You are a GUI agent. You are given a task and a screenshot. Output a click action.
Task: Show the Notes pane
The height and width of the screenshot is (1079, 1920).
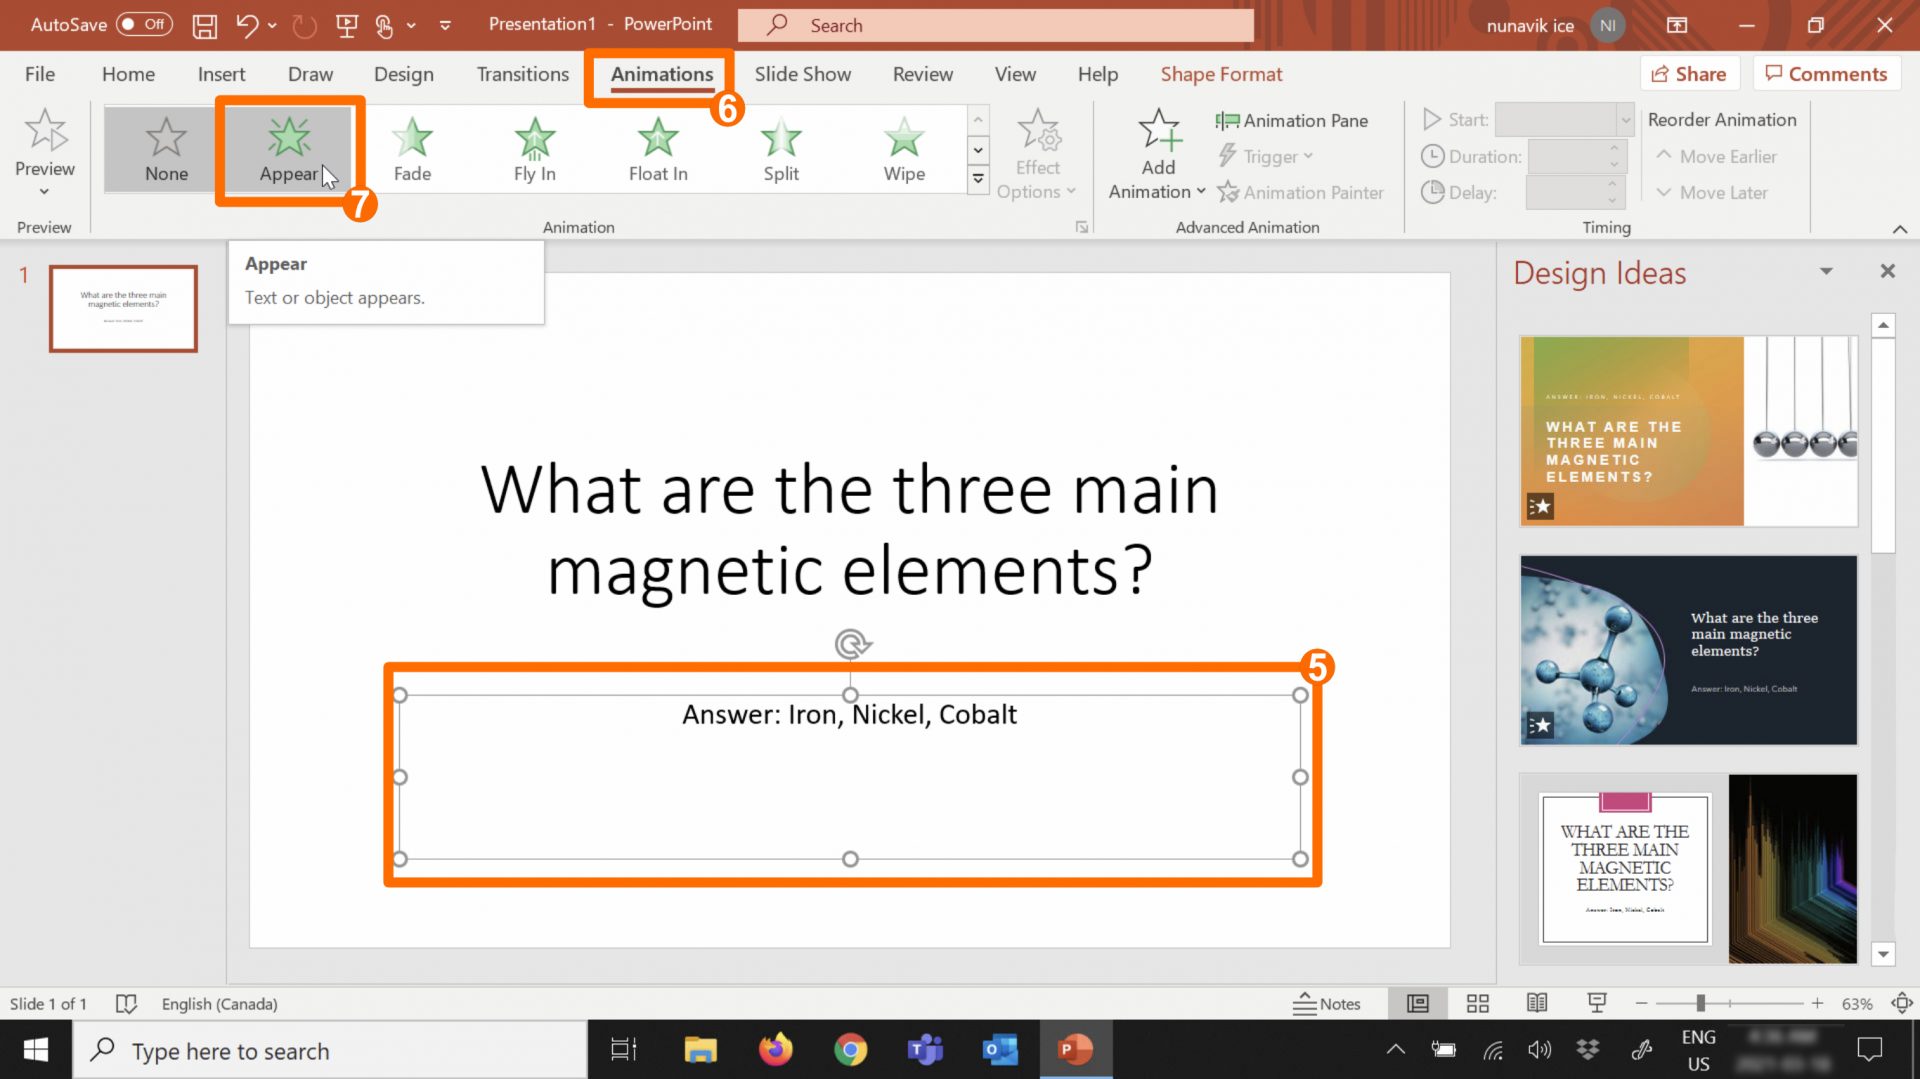[x=1328, y=1003]
